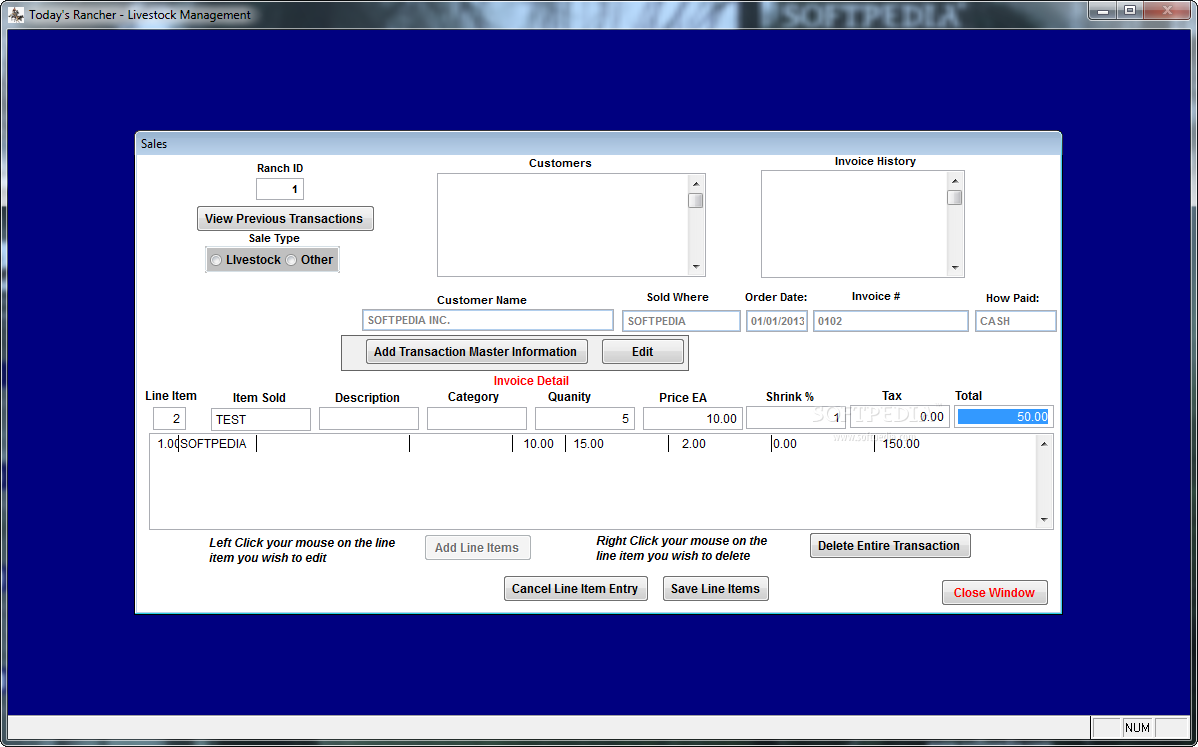Click Delete Entire Transaction button
The width and height of the screenshot is (1198, 747).
pos(890,545)
